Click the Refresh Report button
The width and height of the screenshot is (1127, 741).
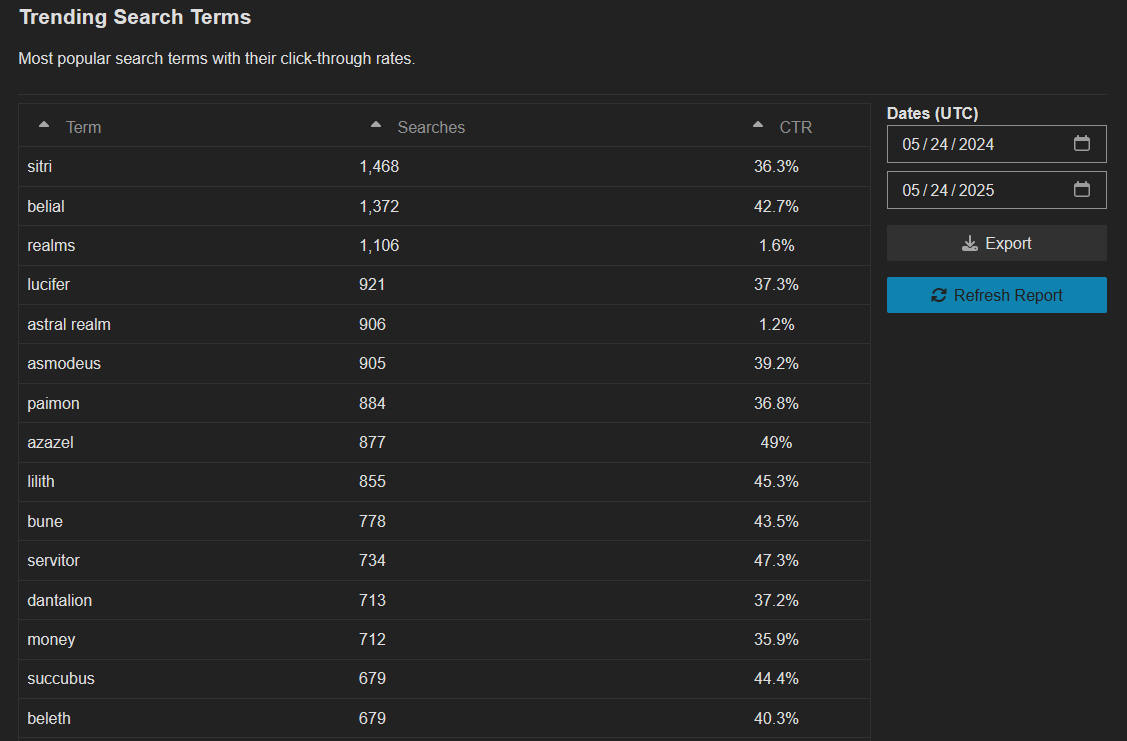[x=996, y=295]
